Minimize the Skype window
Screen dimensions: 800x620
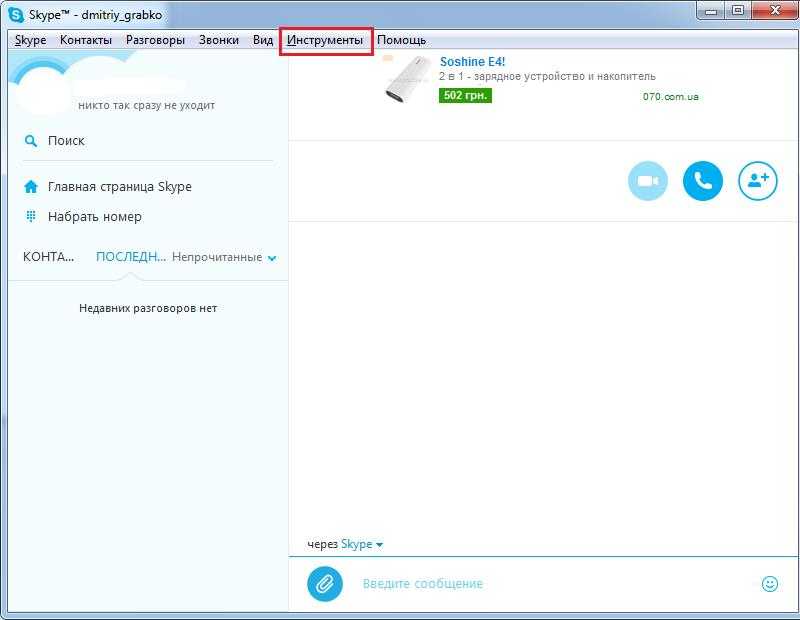click(x=711, y=11)
